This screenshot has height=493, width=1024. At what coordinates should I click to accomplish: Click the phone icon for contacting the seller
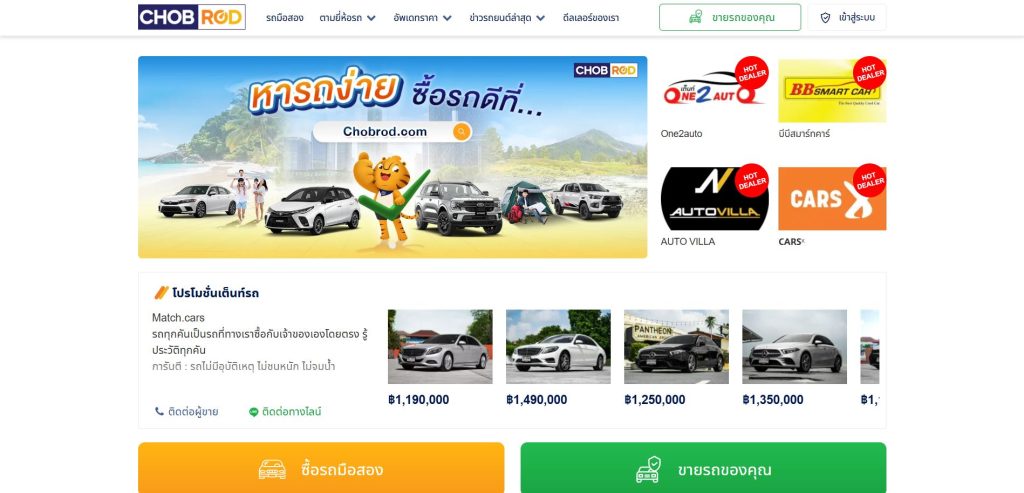[x=159, y=411]
